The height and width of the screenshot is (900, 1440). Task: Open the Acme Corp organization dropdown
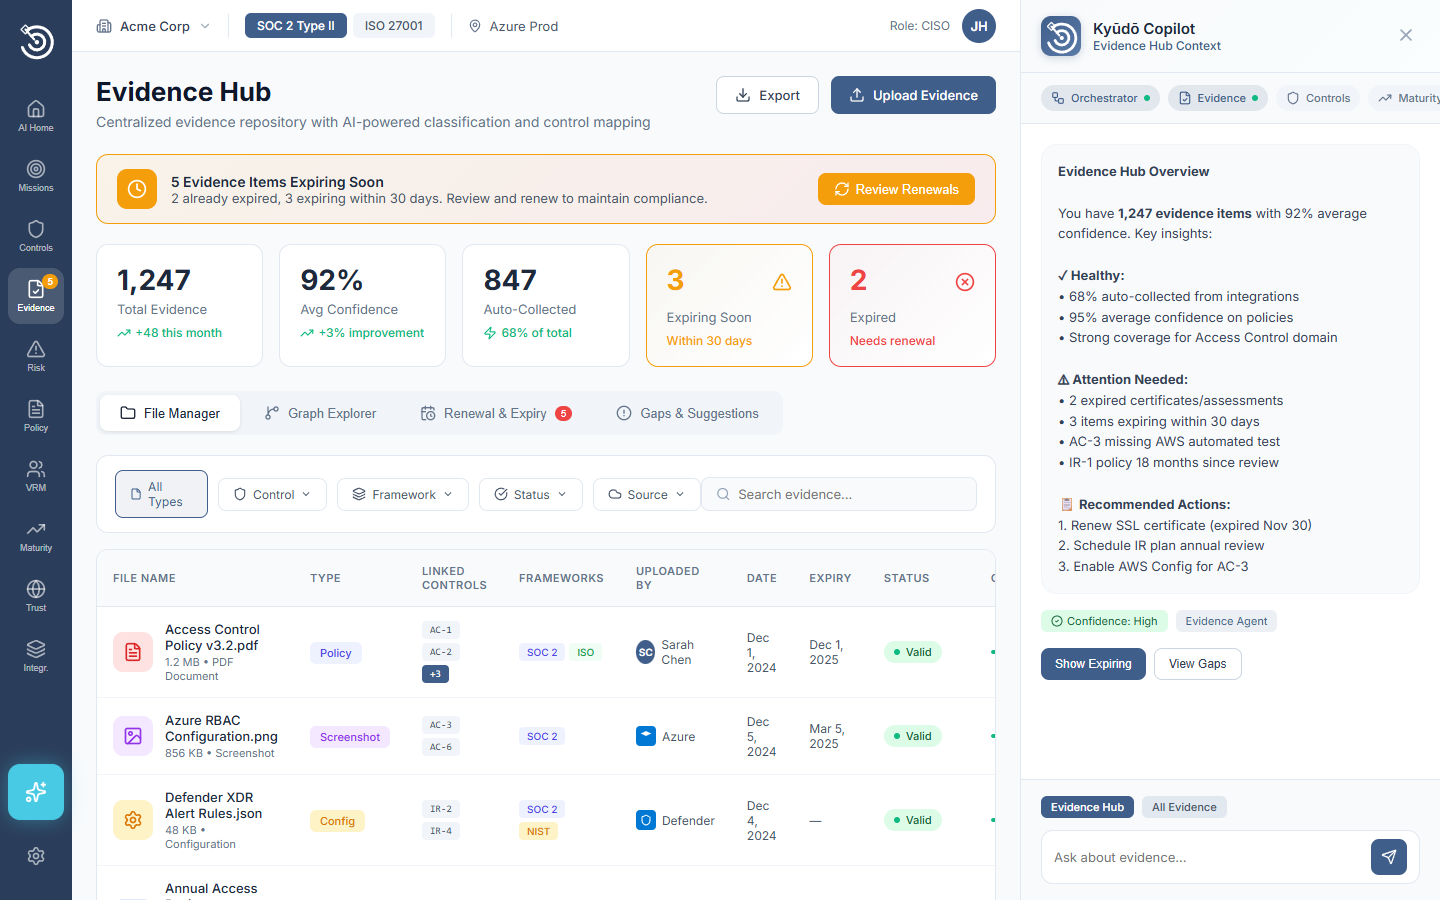pyautogui.click(x=153, y=26)
